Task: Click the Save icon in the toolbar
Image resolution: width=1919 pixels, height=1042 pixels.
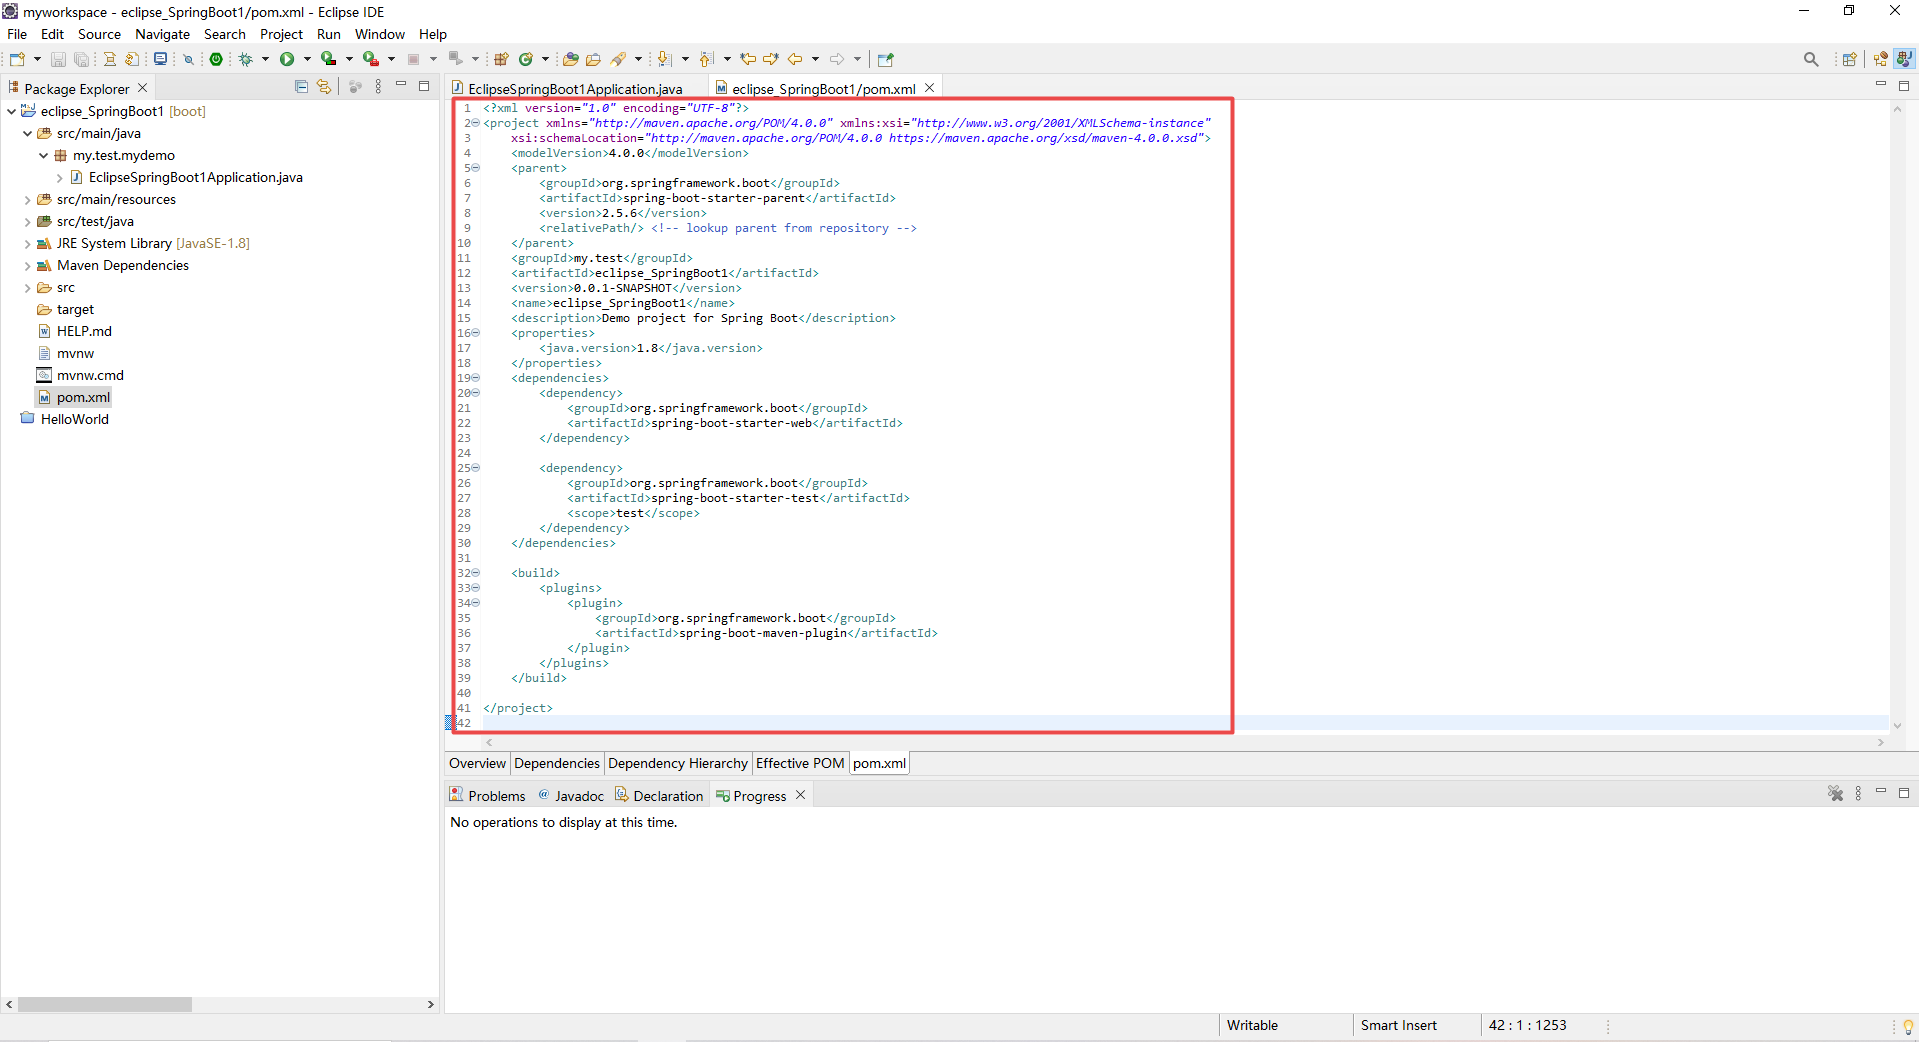Action: [58, 59]
